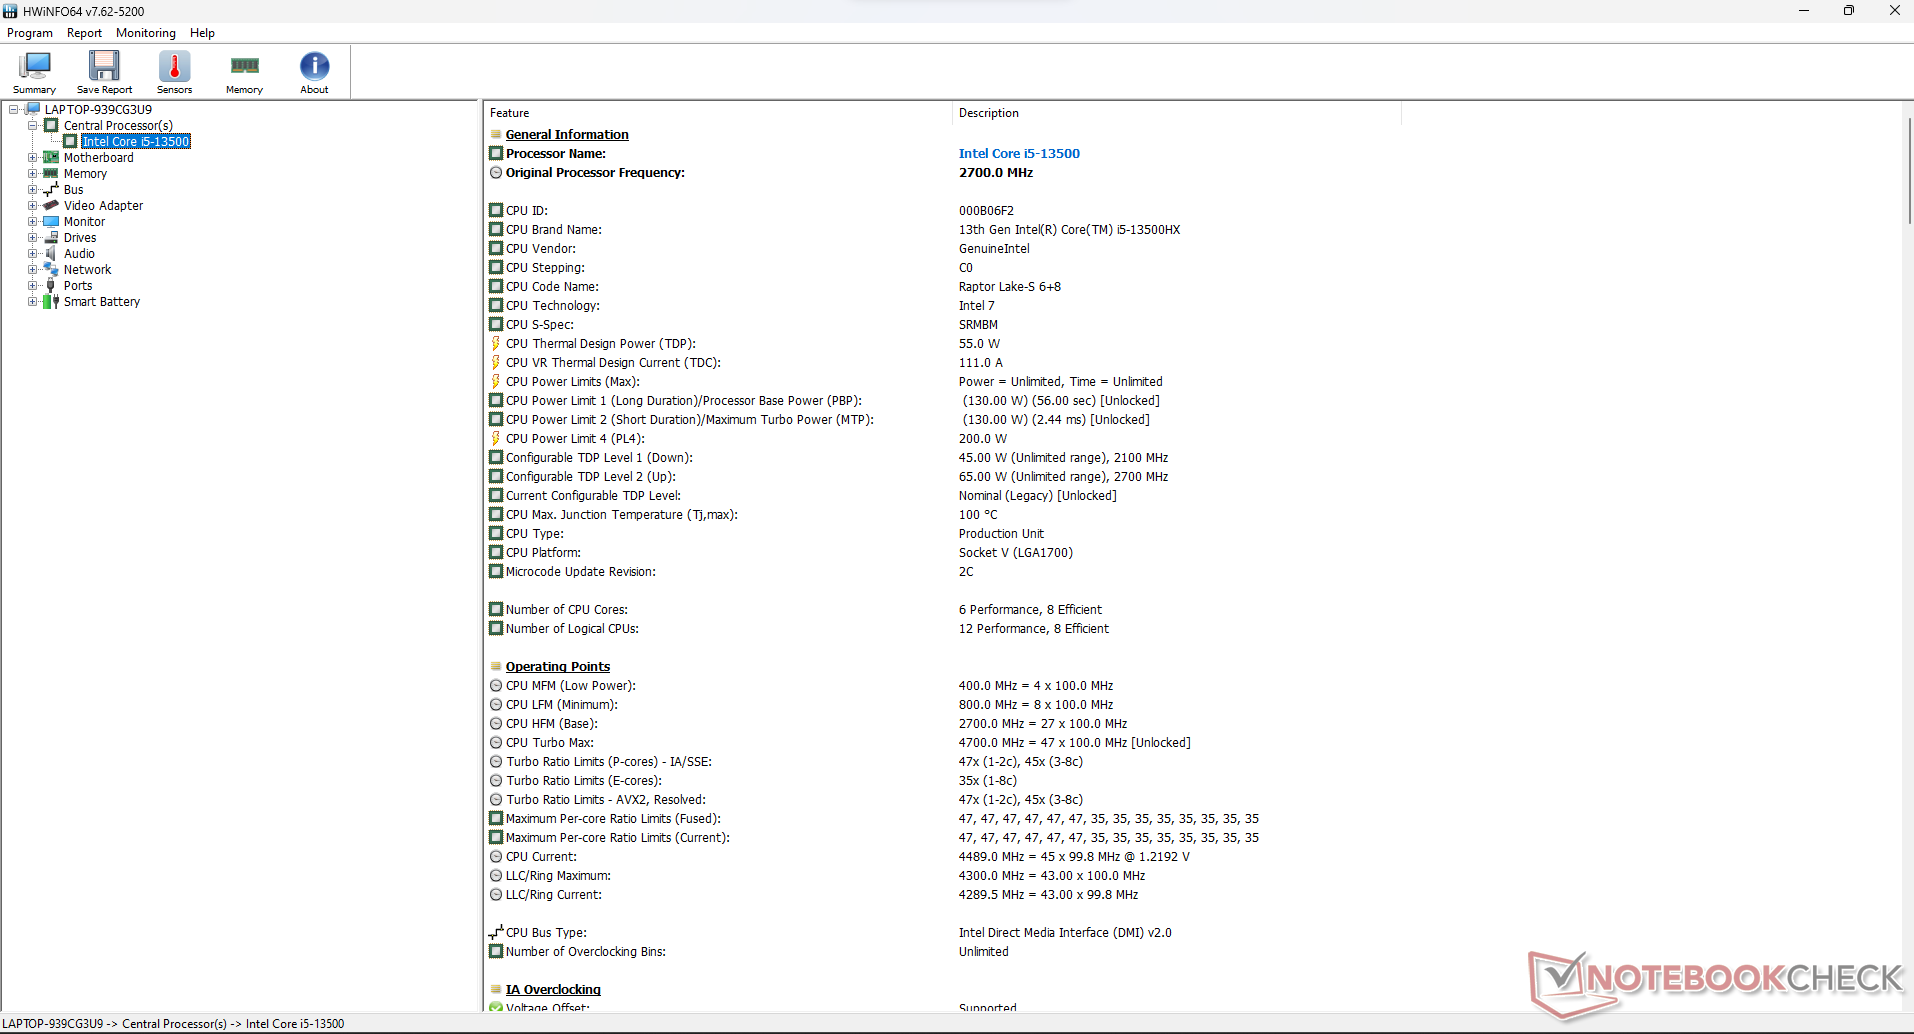This screenshot has width=1914, height=1034.
Task: Click the LLC/Ring Maximum label
Action: coord(558,876)
